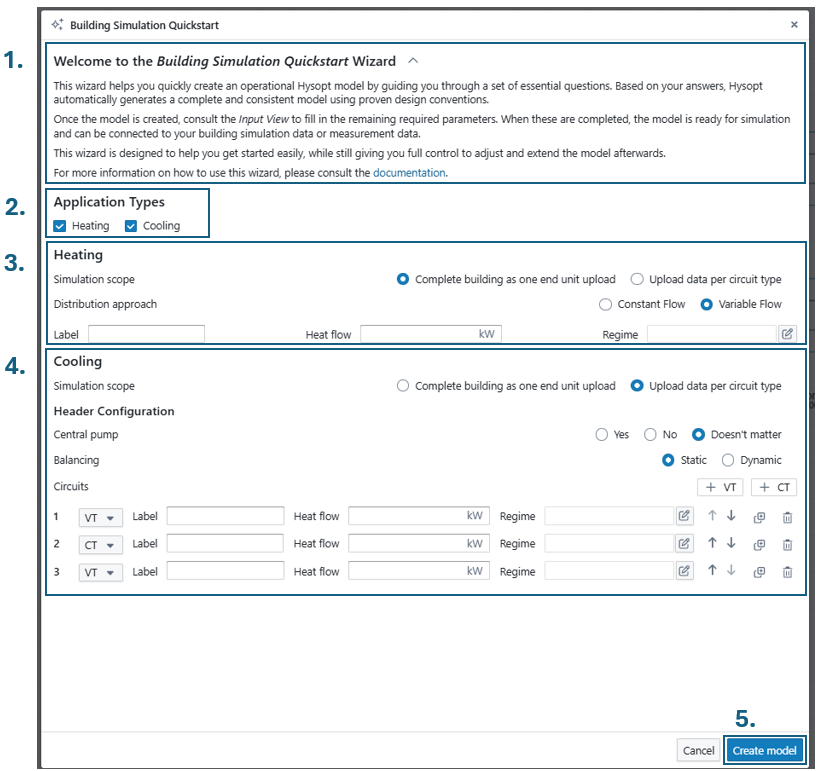Viewport: 826px width, 771px height.
Task: Uncheck the Heating application type
Action: [x=60, y=226]
